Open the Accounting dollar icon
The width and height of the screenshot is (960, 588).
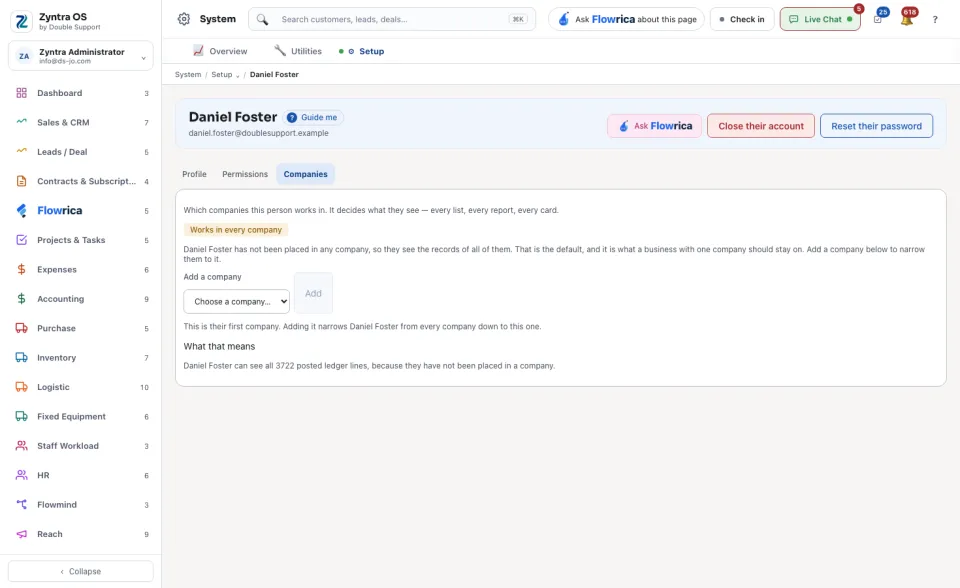pyautogui.click(x=21, y=299)
